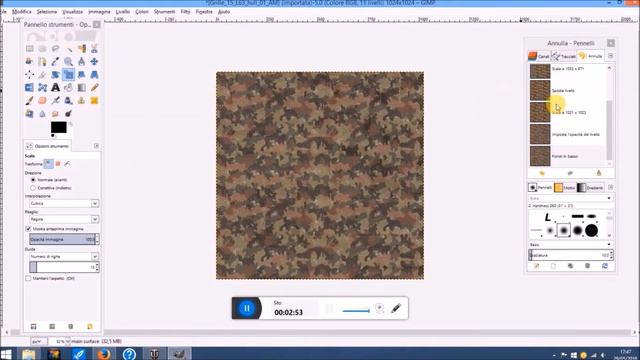This screenshot has width=640, height=360.
Task: Select the Rotate tool
Action: point(56,75)
